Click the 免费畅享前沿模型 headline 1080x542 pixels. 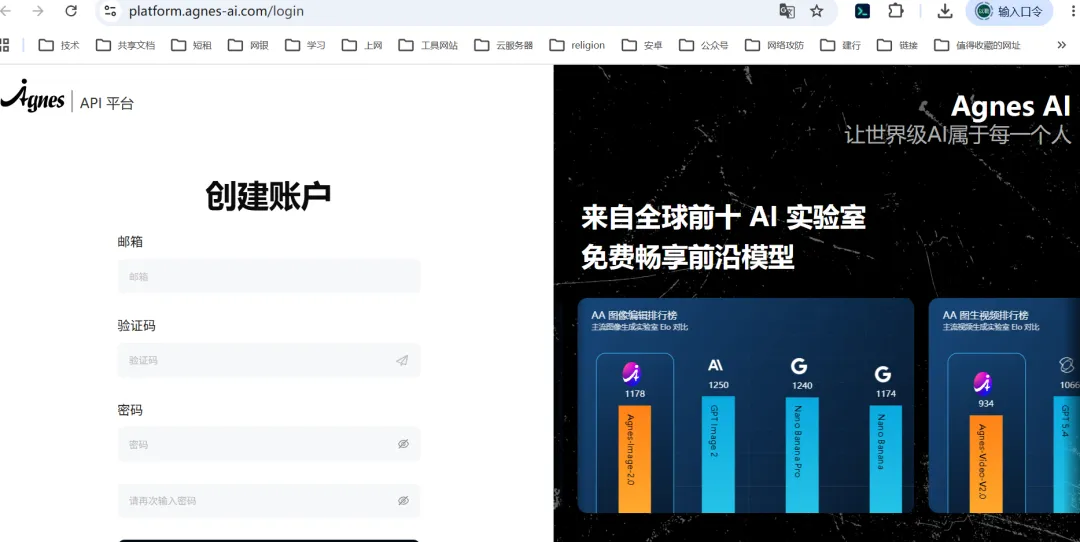click(x=687, y=257)
